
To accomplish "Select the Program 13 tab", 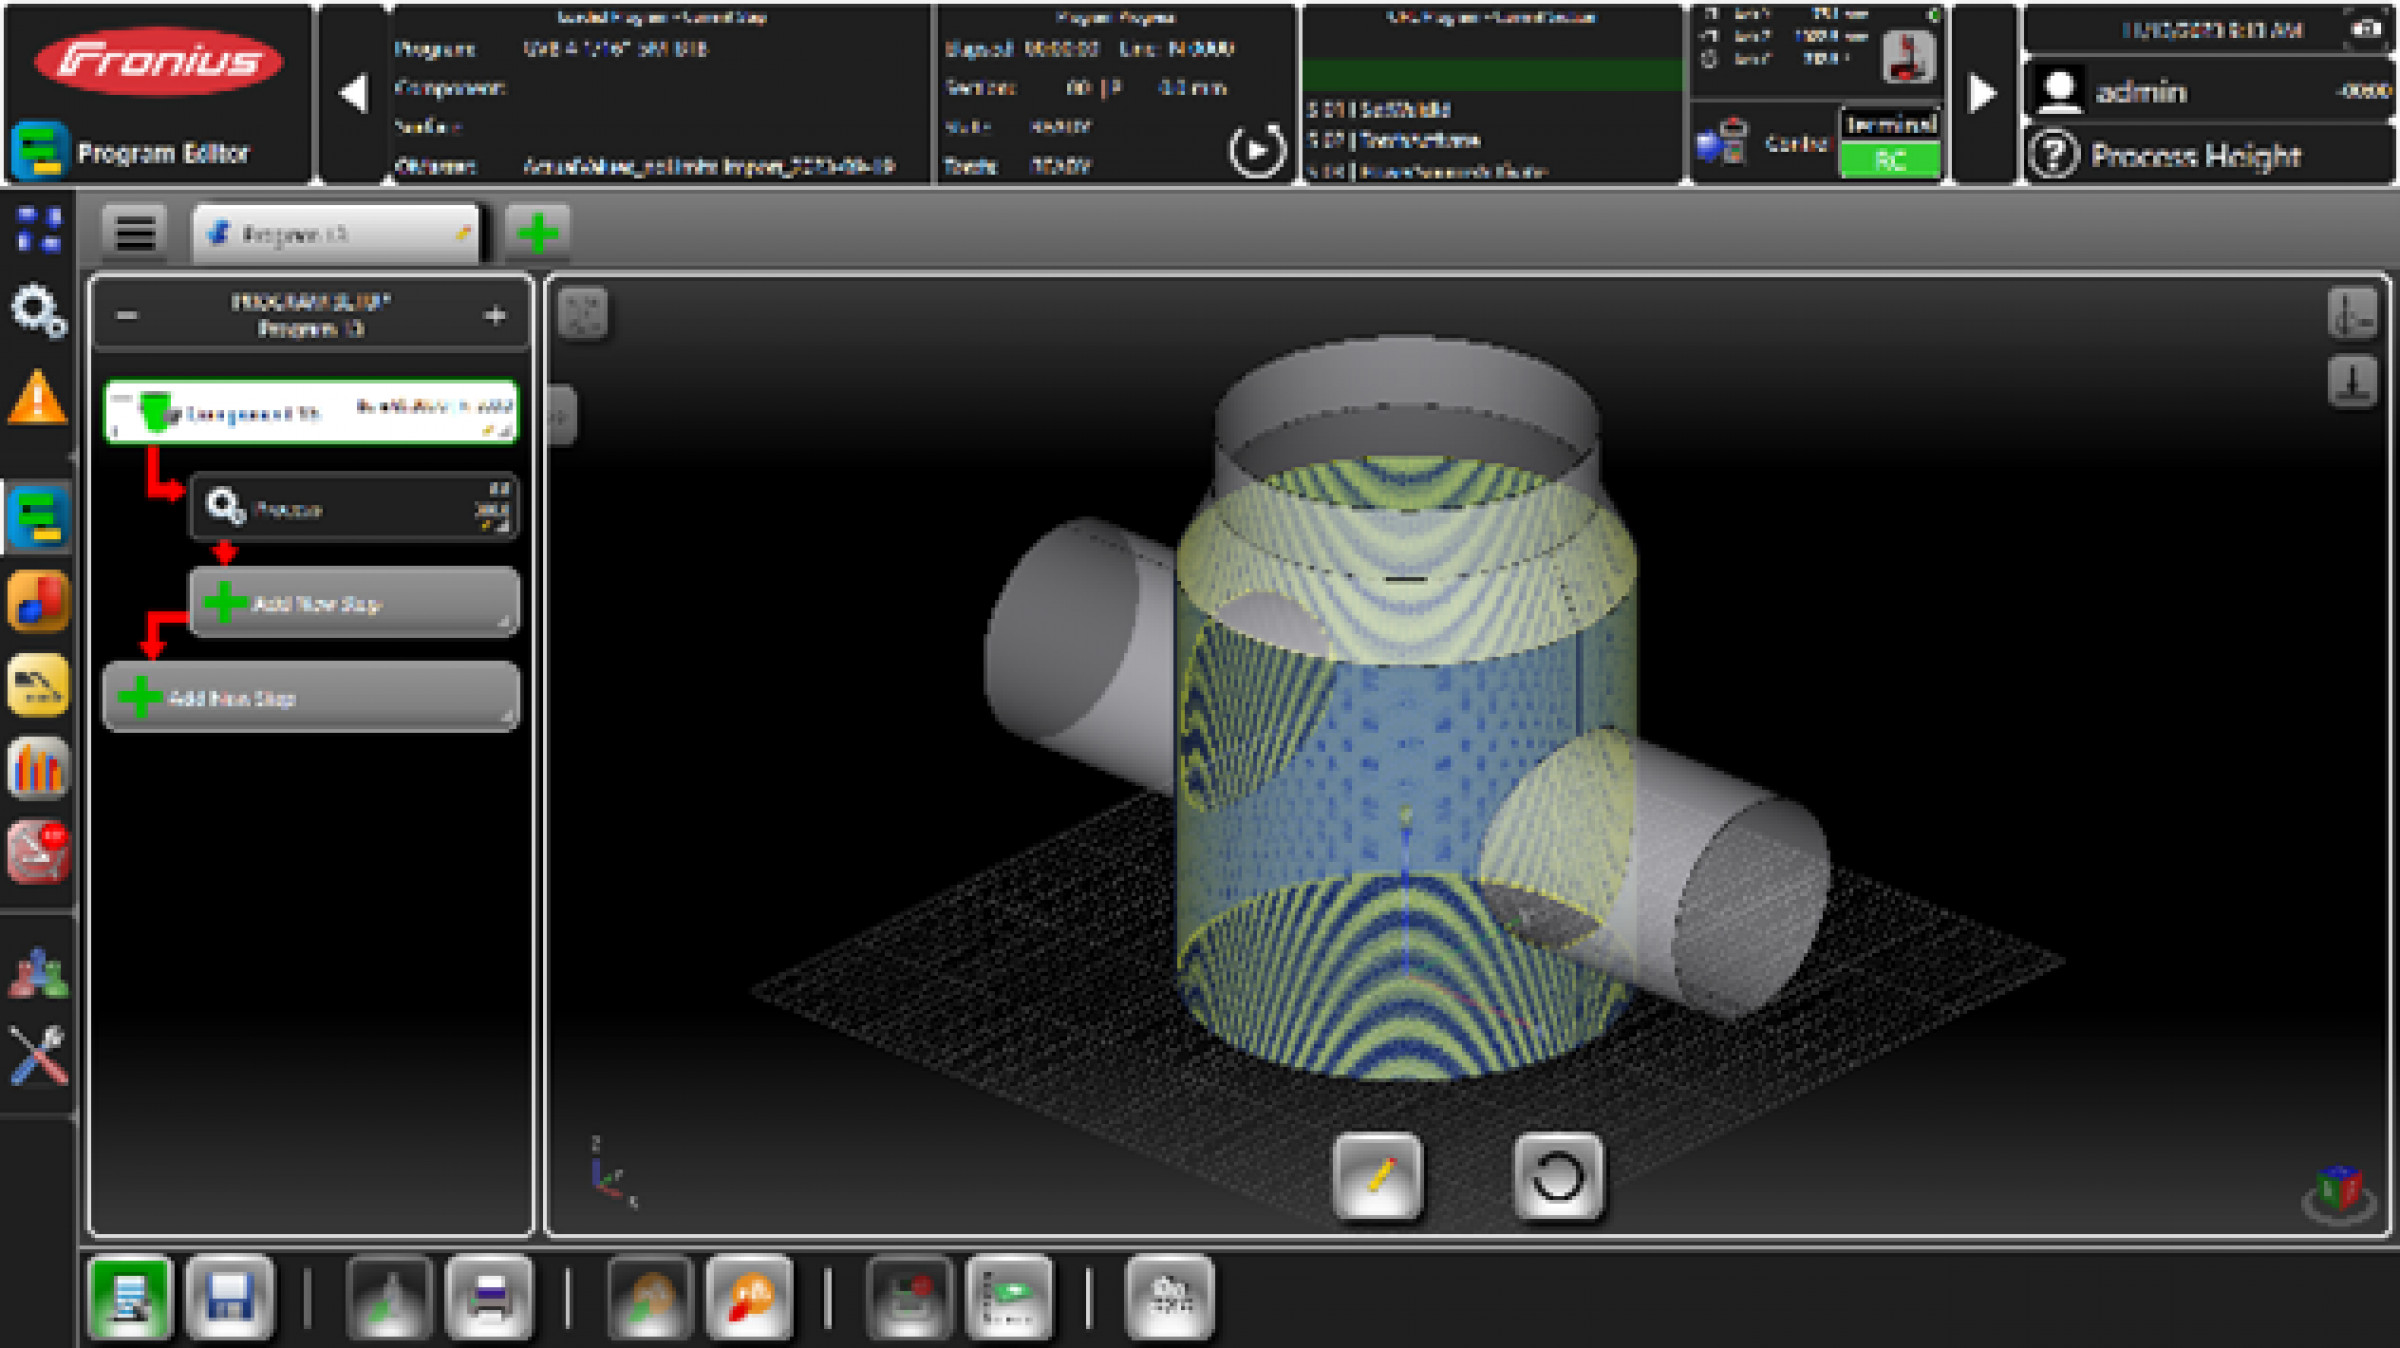I will coord(335,234).
